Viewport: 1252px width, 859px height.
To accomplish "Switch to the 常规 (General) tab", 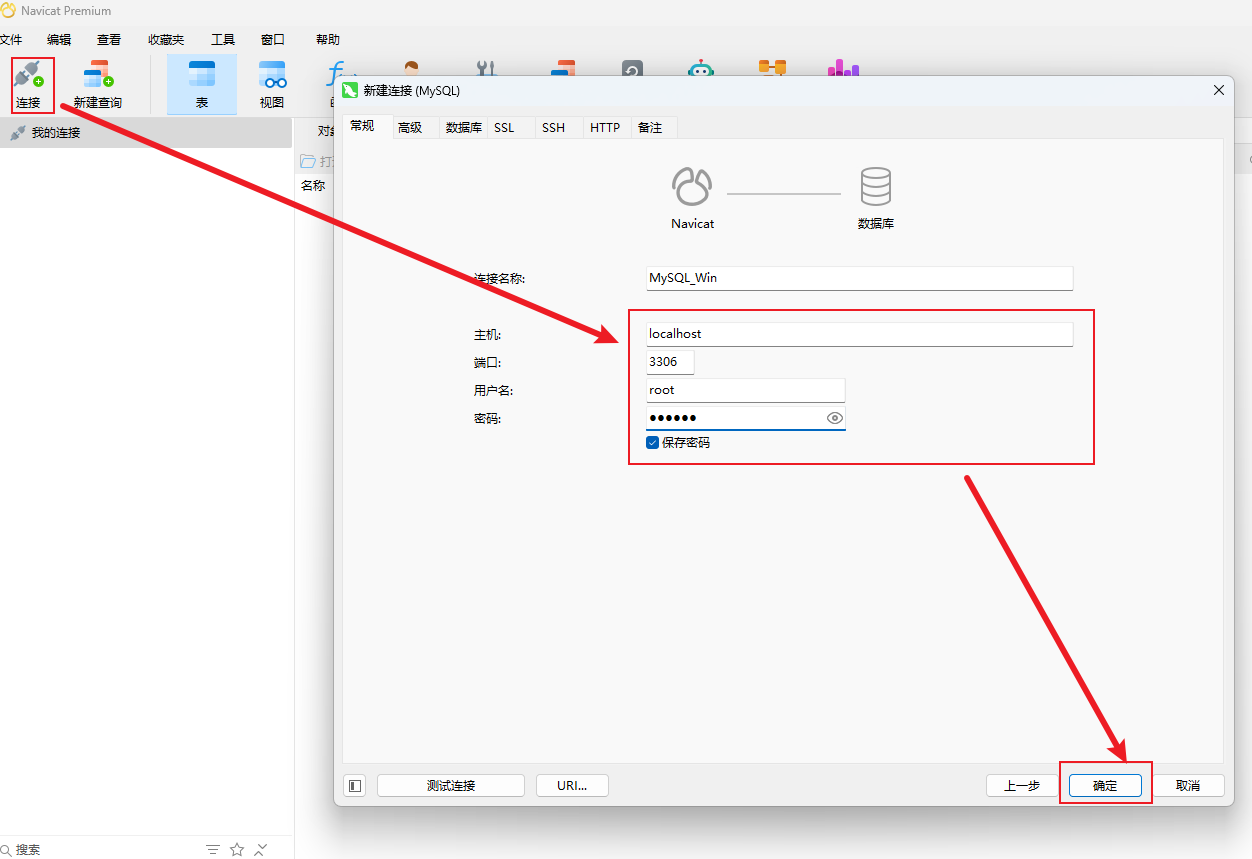I will pyautogui.click(x=362, y=126).
